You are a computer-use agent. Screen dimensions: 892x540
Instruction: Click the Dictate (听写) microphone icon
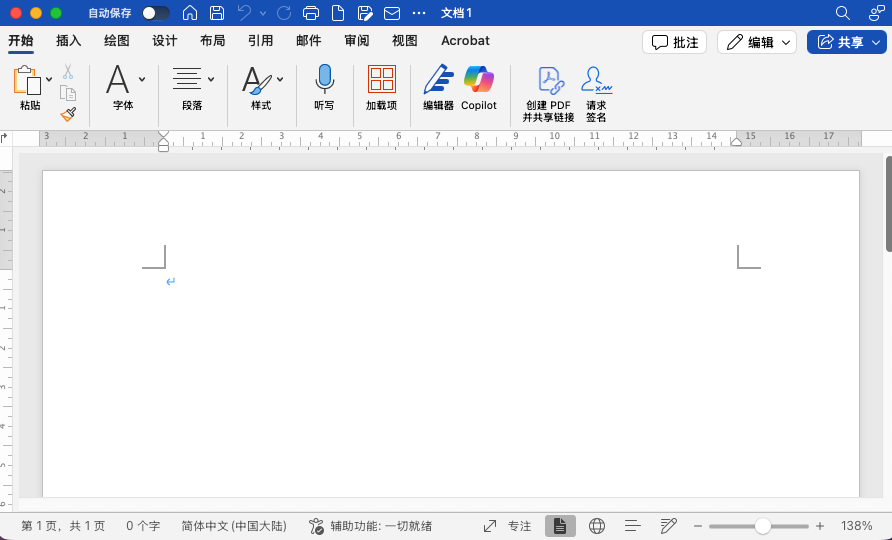point(324,80)
